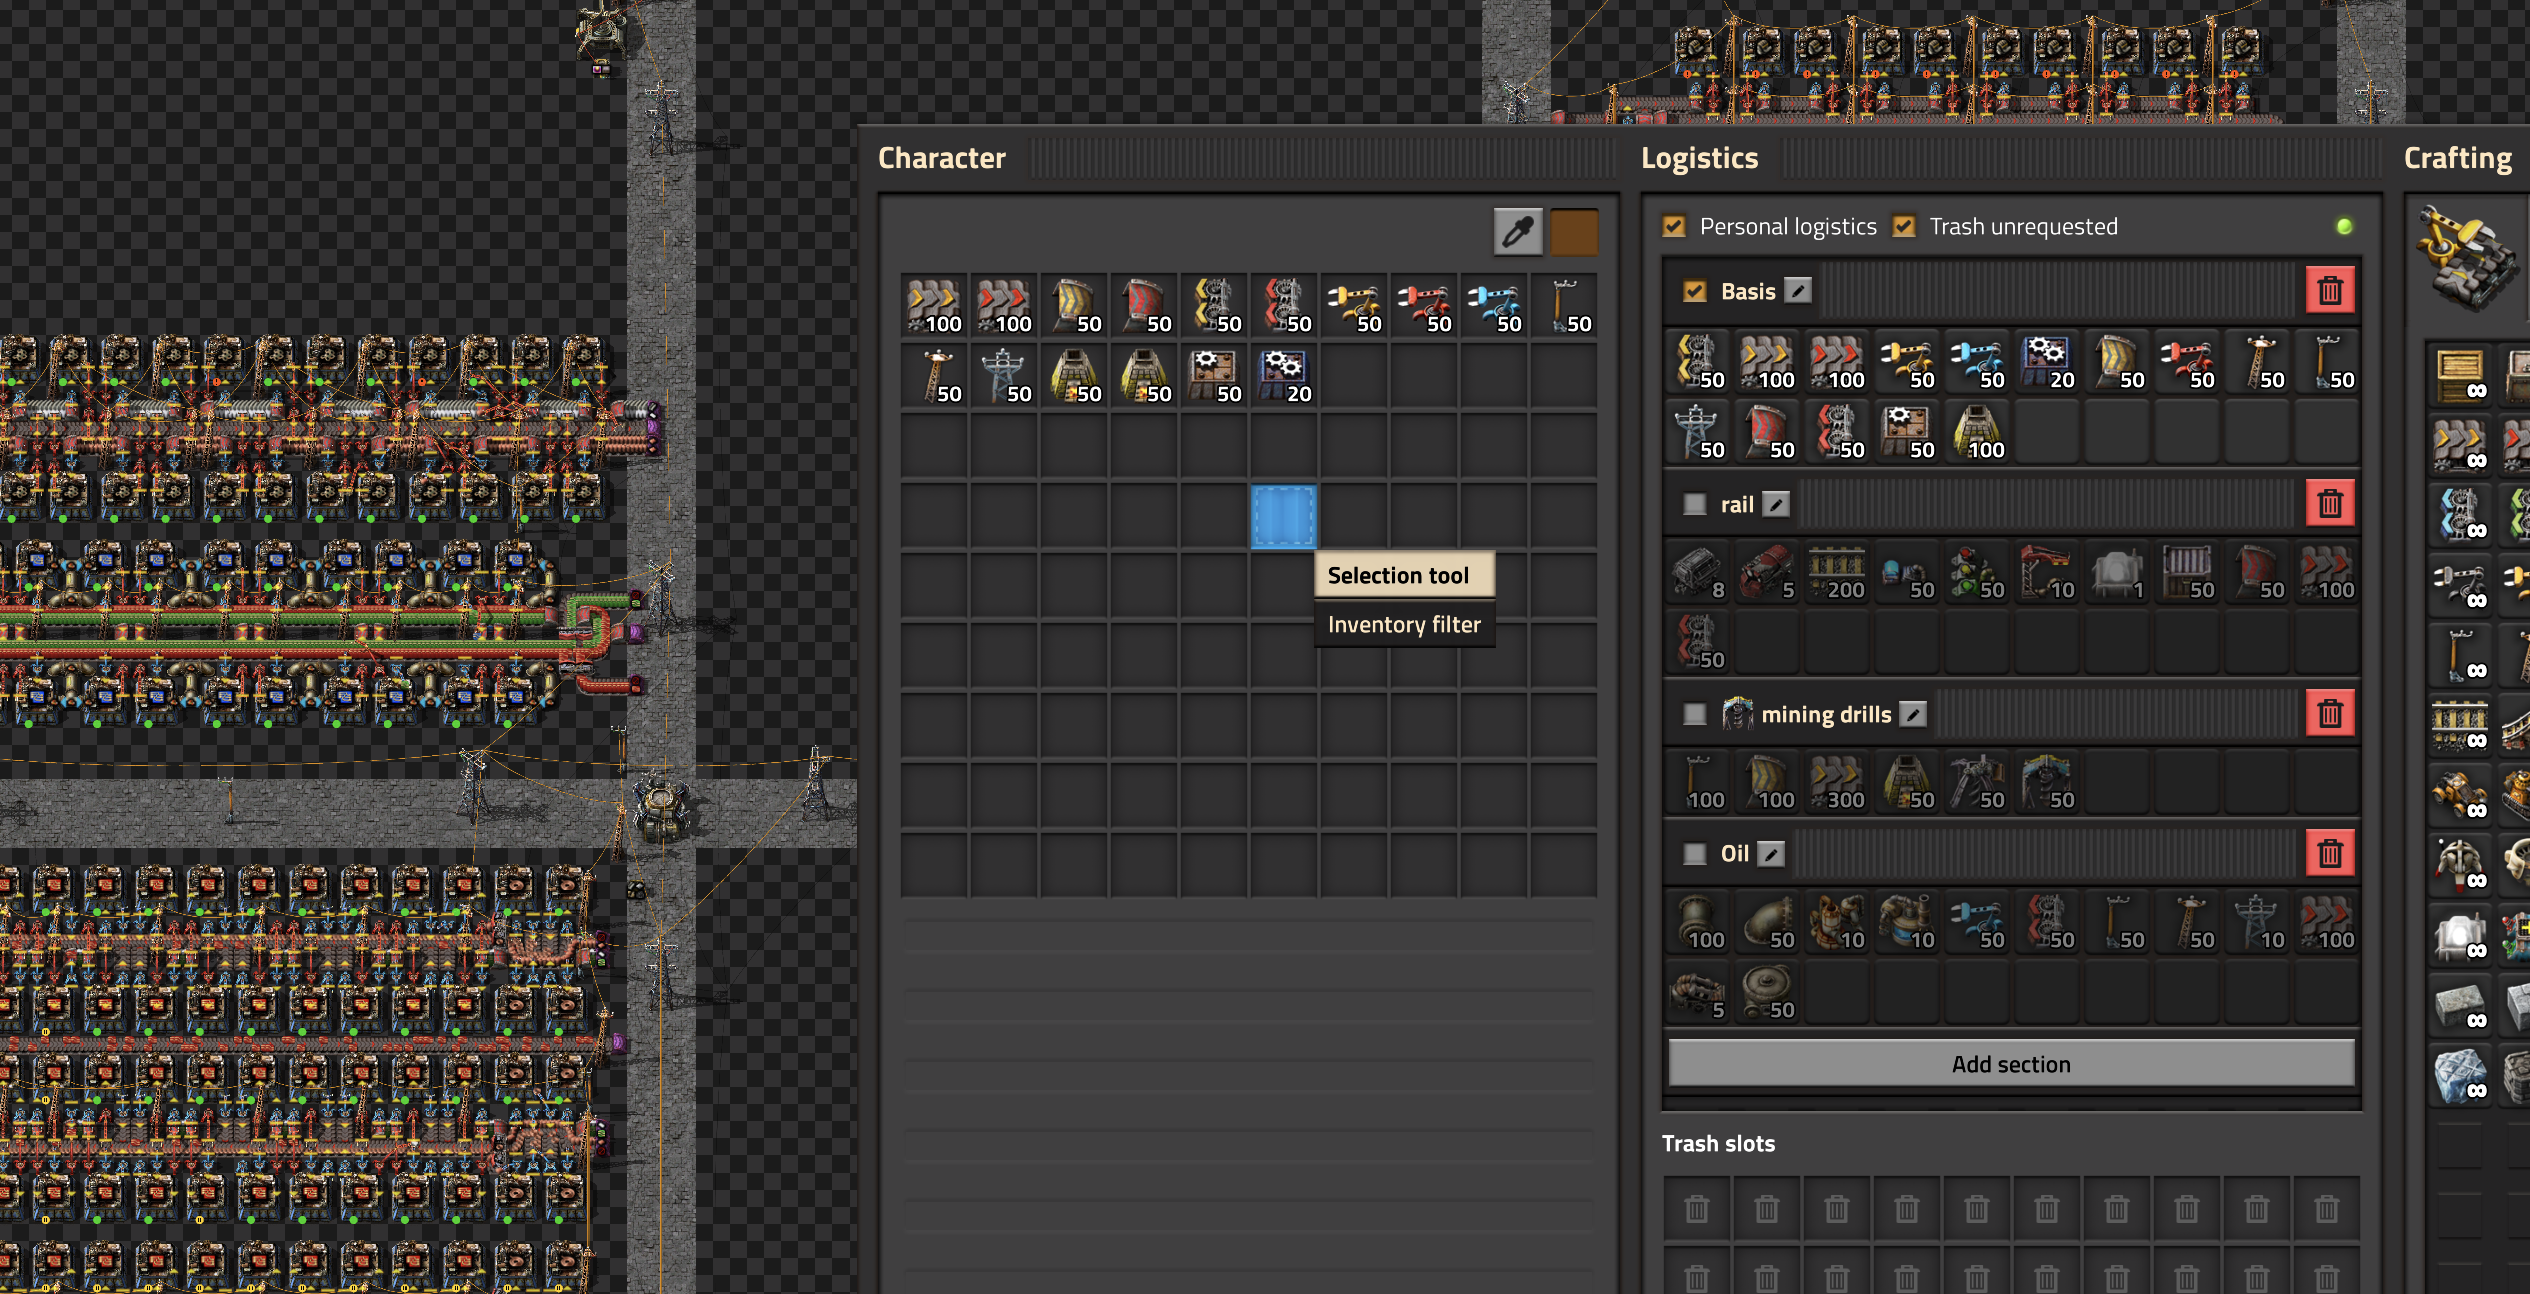Click the Logistics panel title
The height and width of the screenshot is (1294, 2530).
tap(1699, 158)
